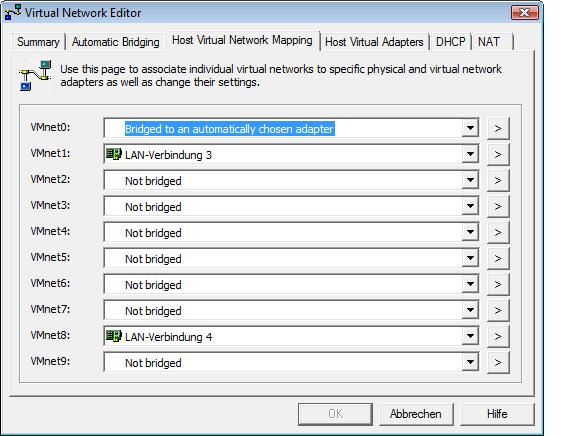This screenshot has width=569, height=436.
Task: Switch to the Automatic Bridging tab
Action: pos(115,42)
